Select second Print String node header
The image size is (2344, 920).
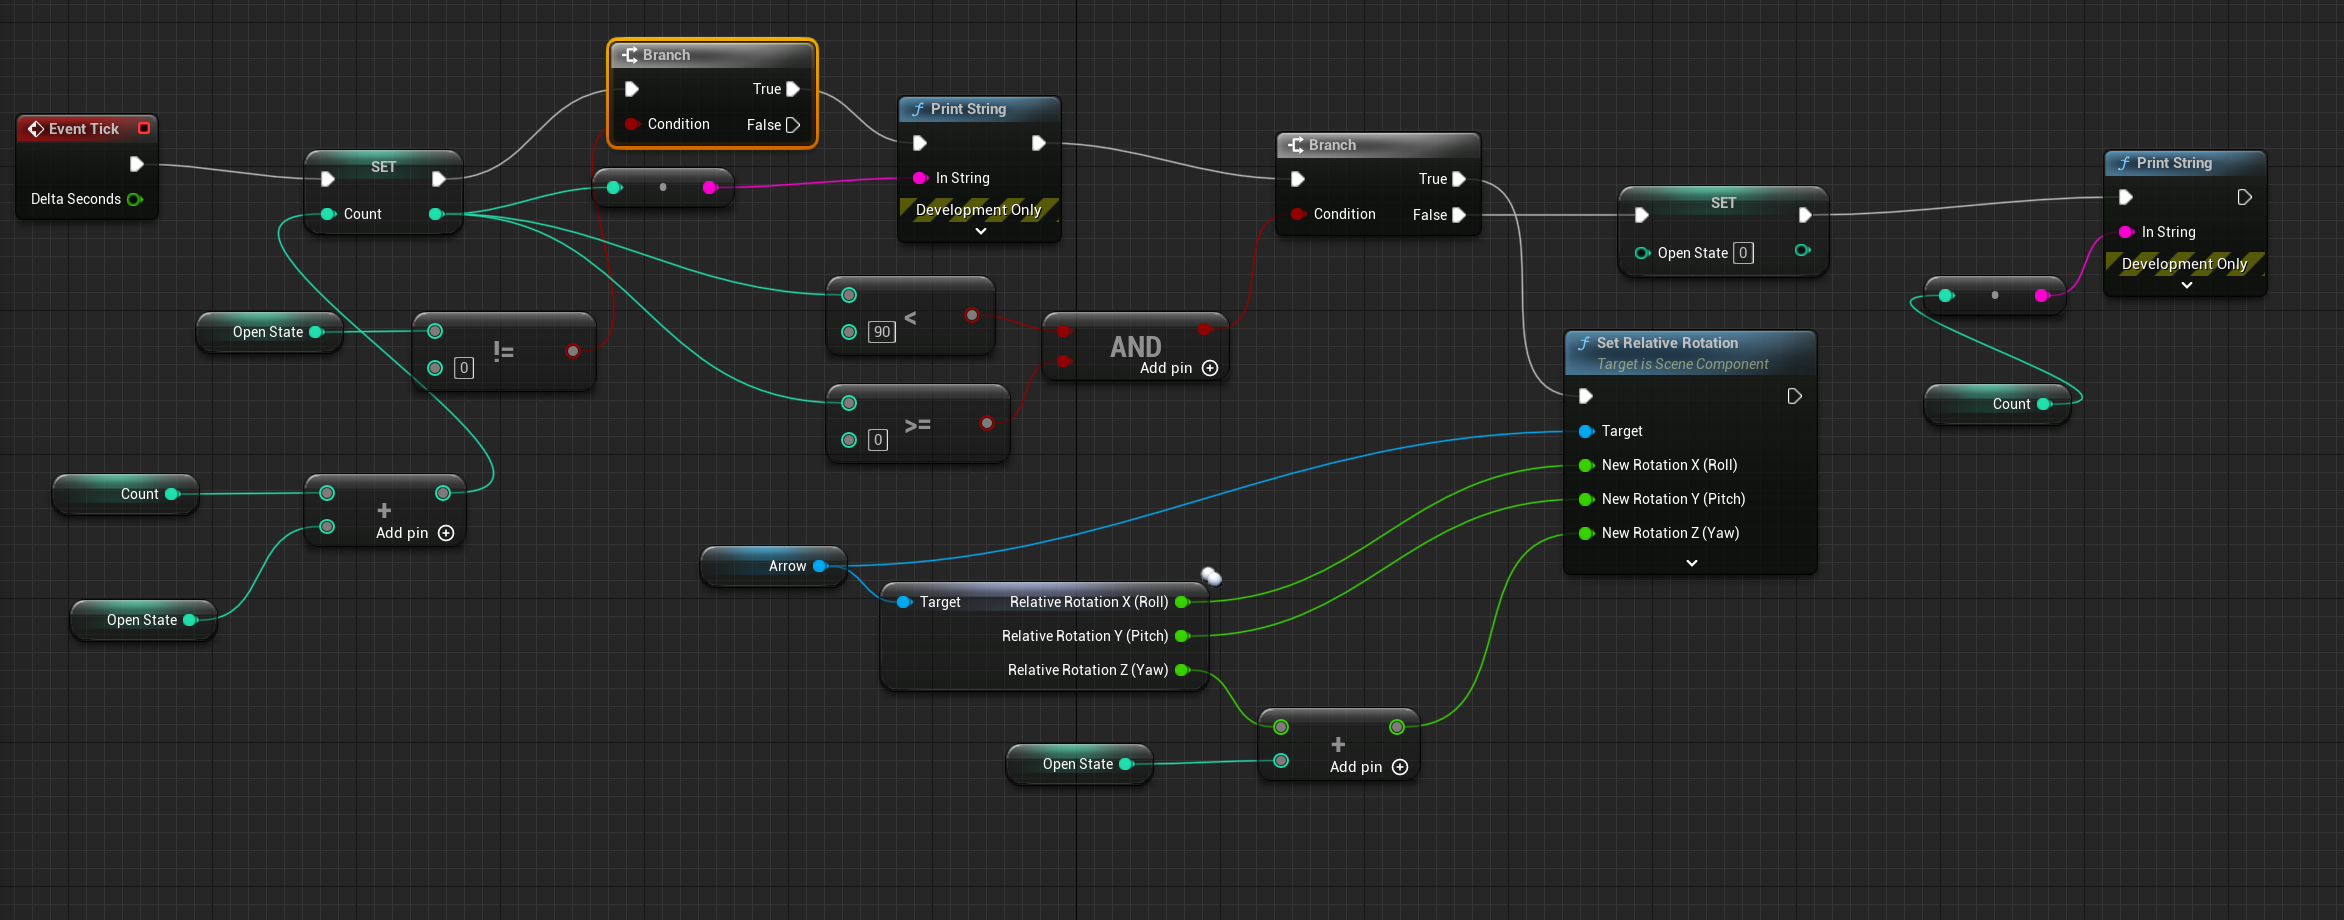(2186, 163)
